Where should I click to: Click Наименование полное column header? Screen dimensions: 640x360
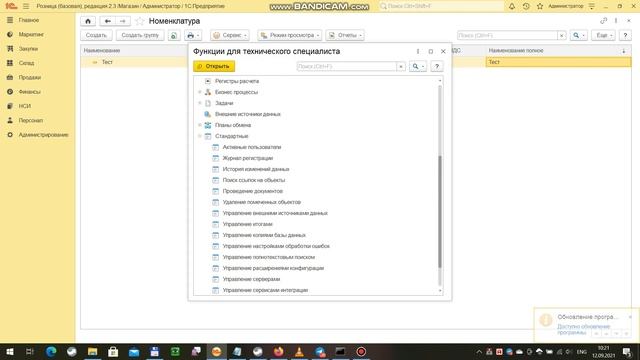(x=516, y=51)
